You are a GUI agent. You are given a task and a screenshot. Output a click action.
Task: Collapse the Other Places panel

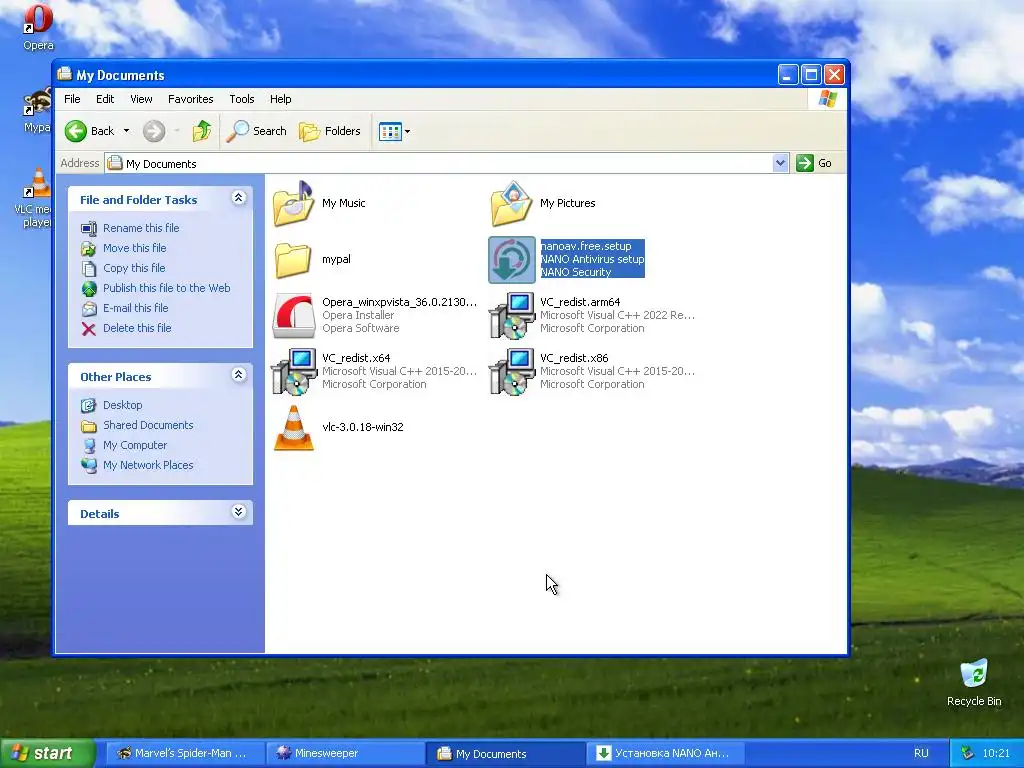[x=239, y=375]
